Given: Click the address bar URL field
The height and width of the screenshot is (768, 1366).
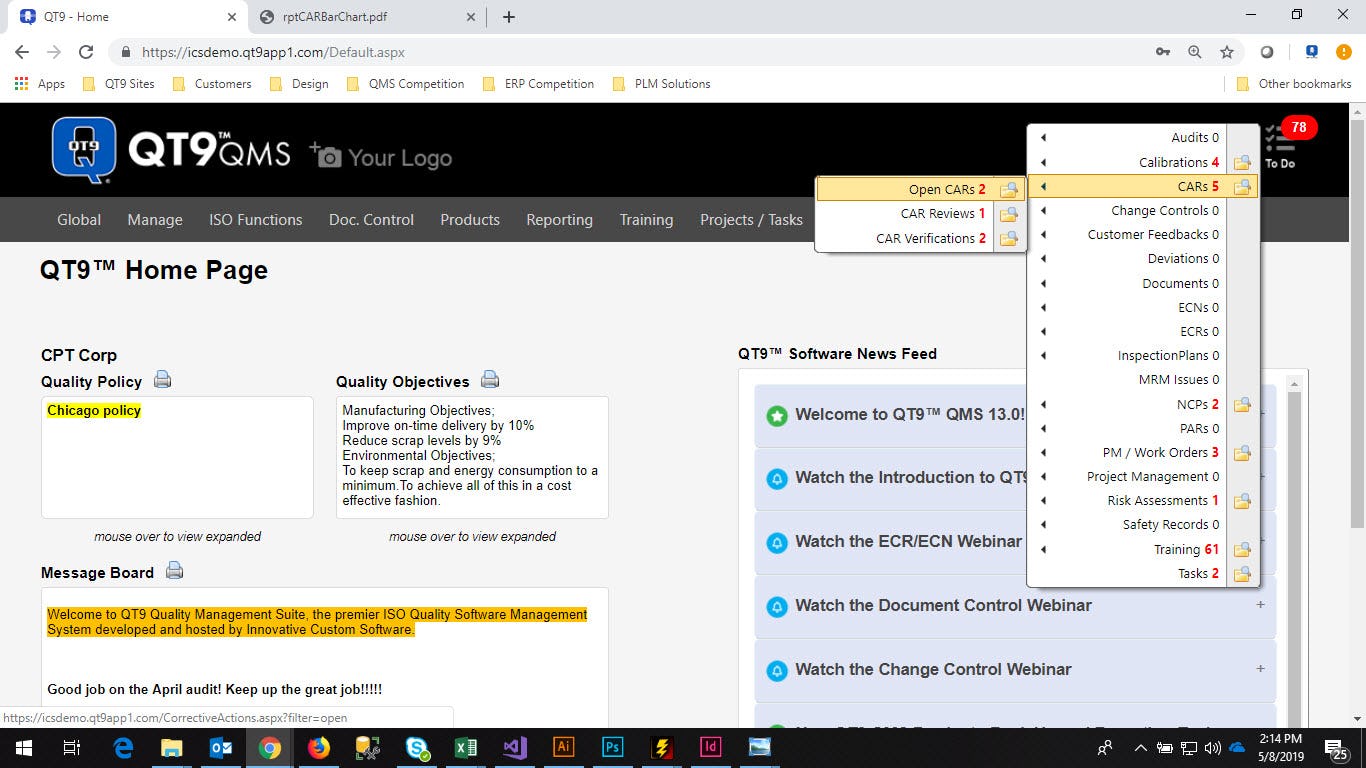Looking at the screenshot, I should [640, 52].
